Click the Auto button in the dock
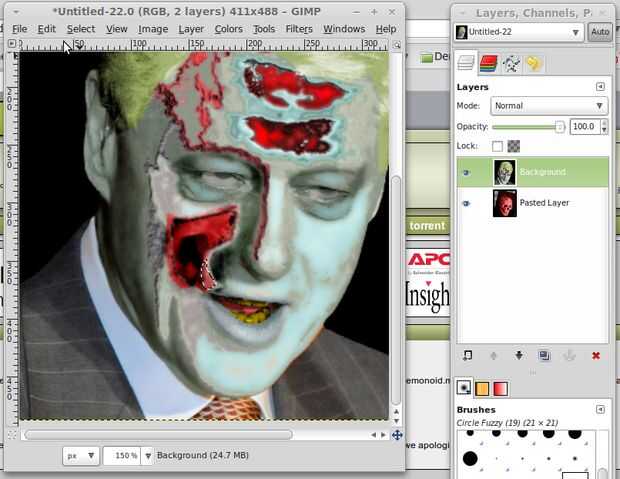620x479 pixels. [x=599, y=32]
